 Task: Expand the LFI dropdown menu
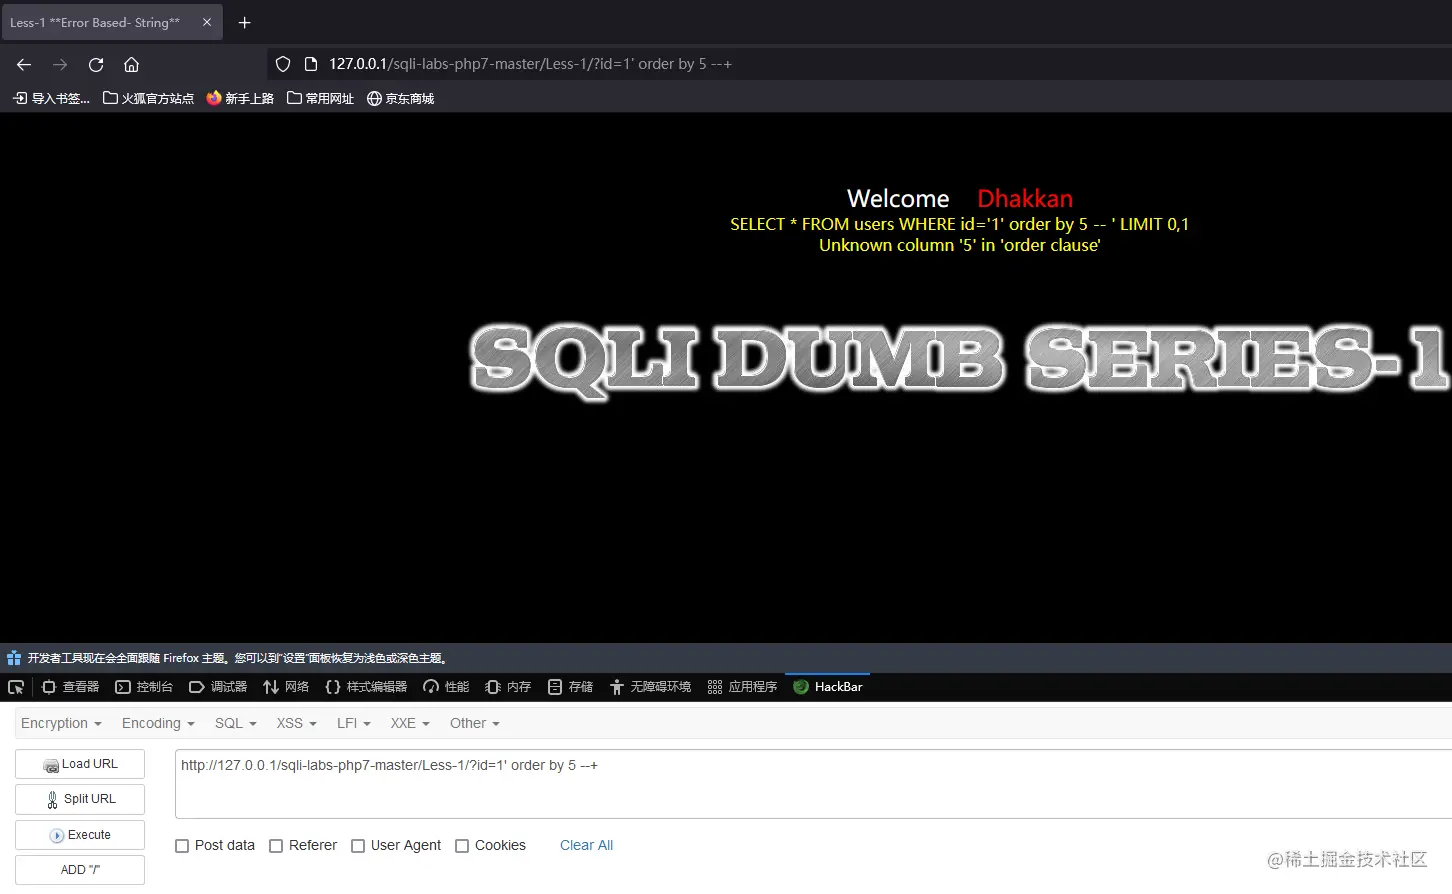(354, 723)
